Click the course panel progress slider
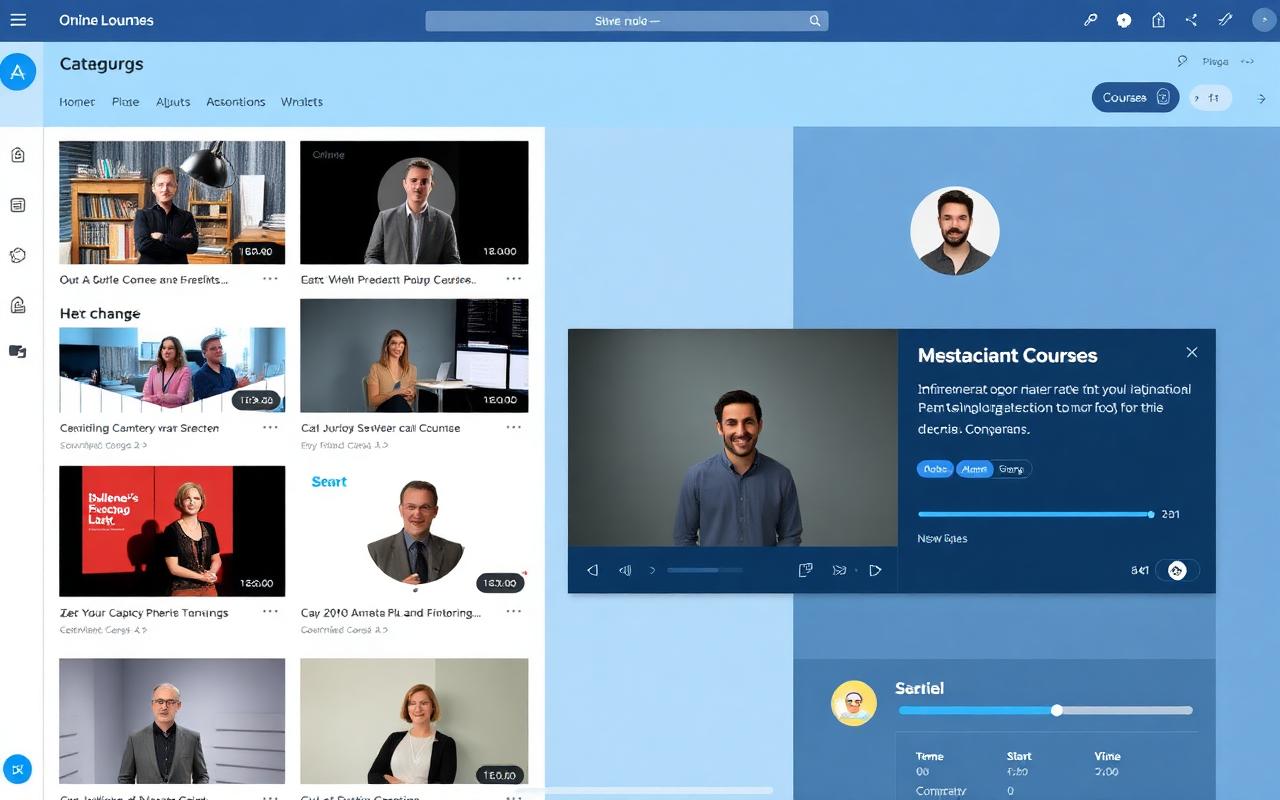Image resolution: width=1280 pixels, height=800 pixels. pos(1036,514)
